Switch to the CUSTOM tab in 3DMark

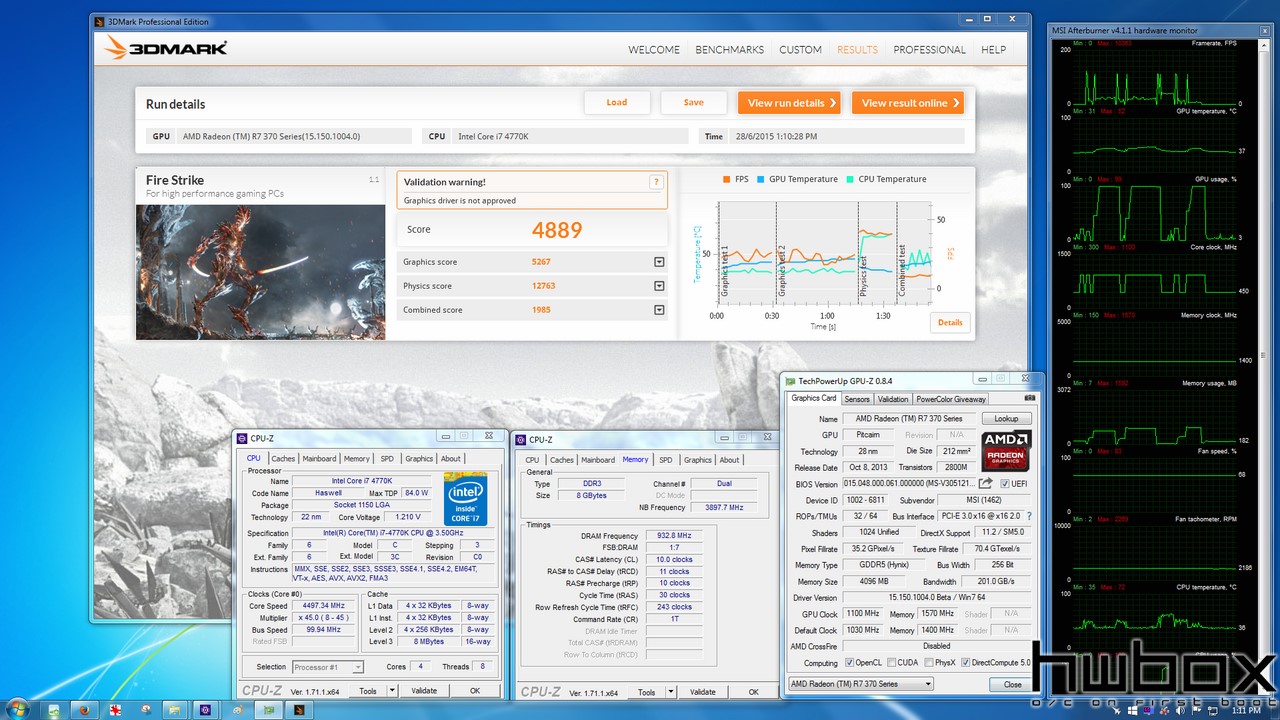pos(800,50)
